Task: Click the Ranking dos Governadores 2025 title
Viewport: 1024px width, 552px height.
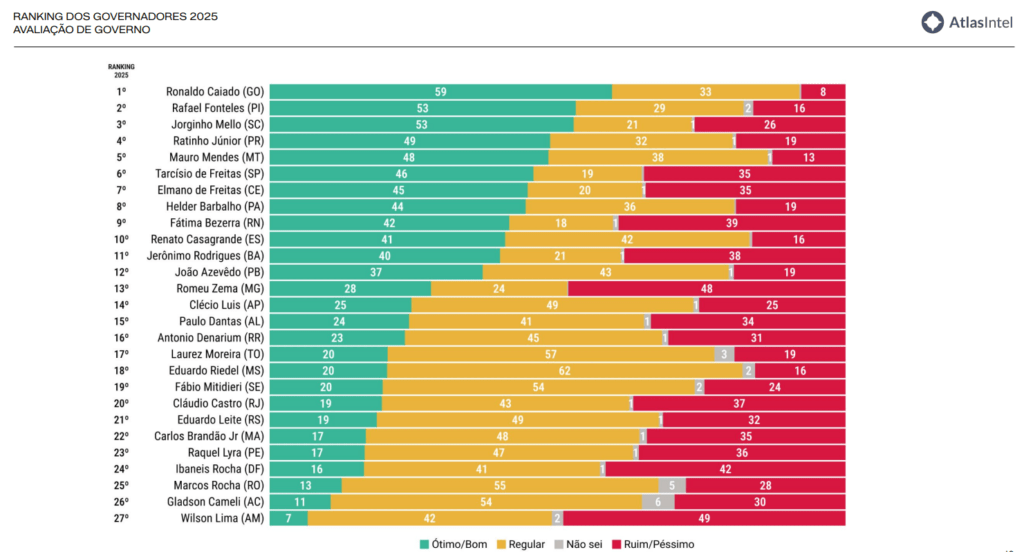Action: (115, 17)
